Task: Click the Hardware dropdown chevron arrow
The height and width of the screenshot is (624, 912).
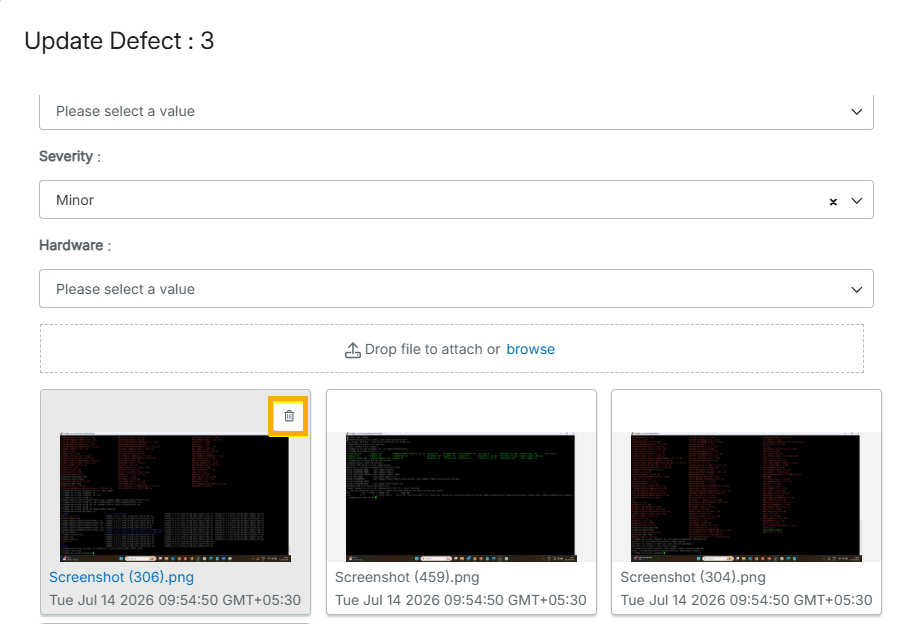Action: [856, 290]
